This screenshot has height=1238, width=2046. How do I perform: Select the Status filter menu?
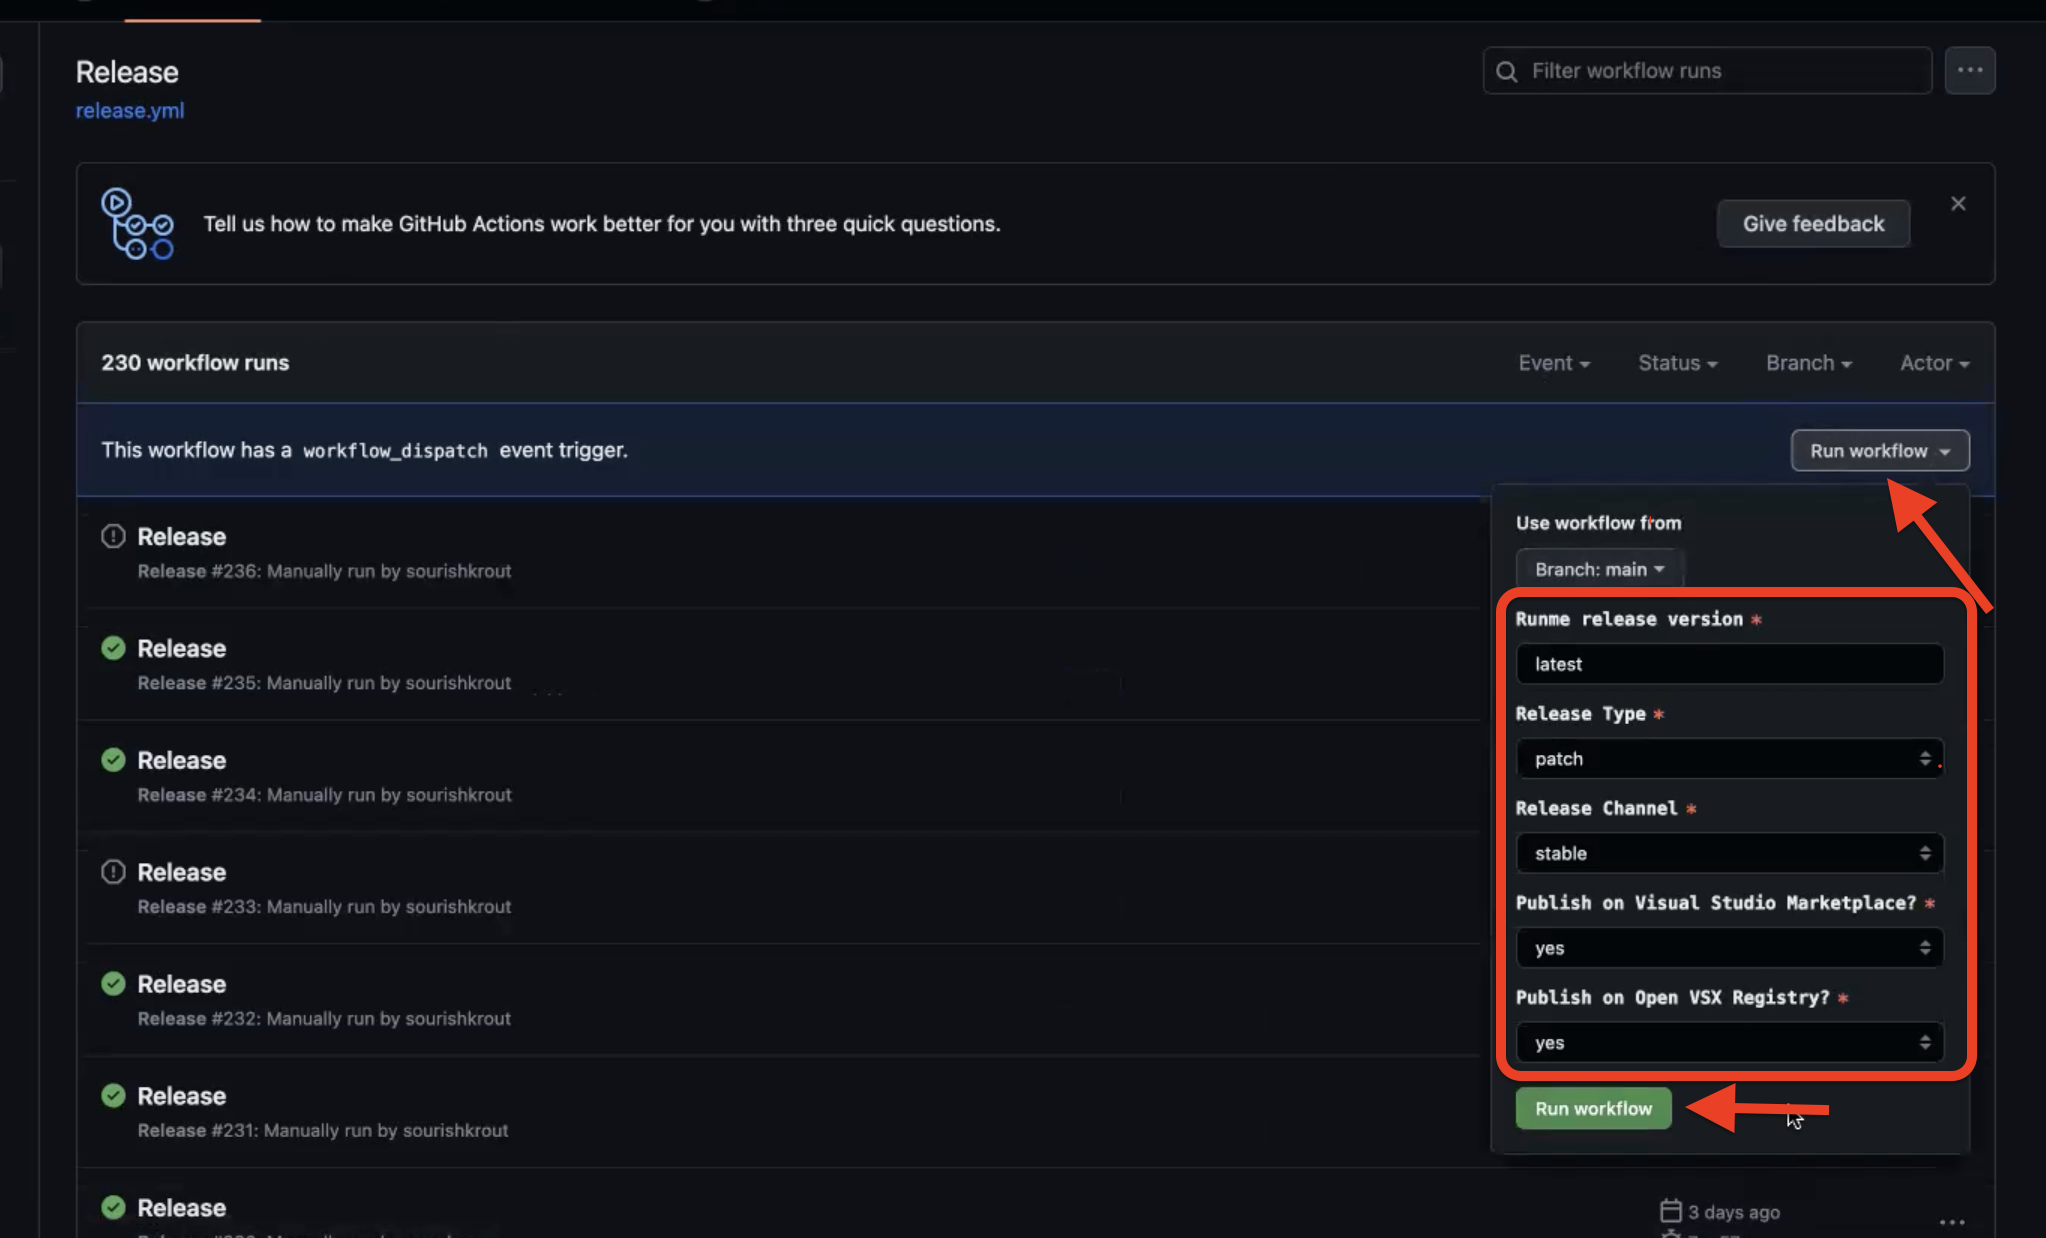(x=1678, y=361)
